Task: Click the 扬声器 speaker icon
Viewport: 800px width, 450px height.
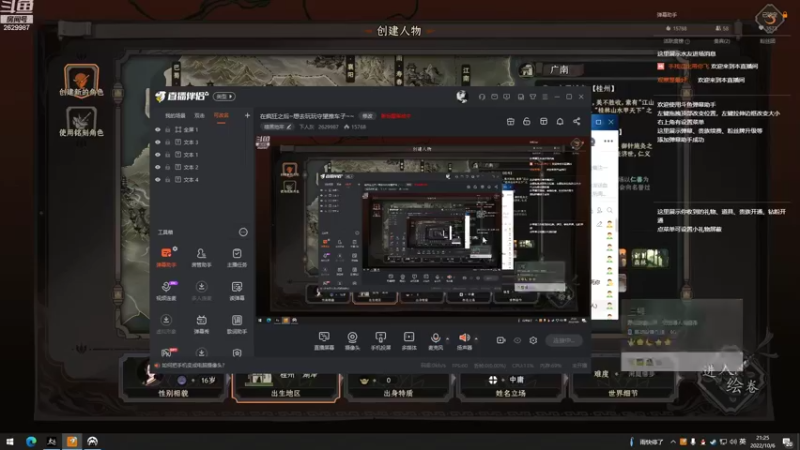Action: [x=464, y=338]
